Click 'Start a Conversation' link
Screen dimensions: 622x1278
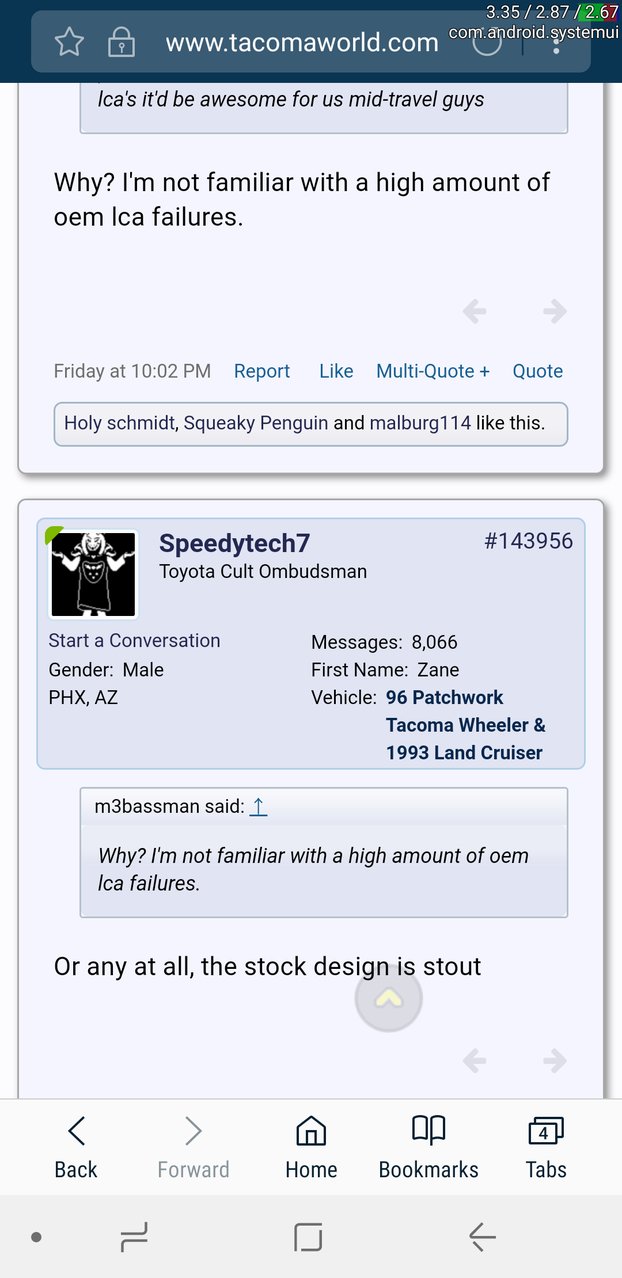[134, 641]
